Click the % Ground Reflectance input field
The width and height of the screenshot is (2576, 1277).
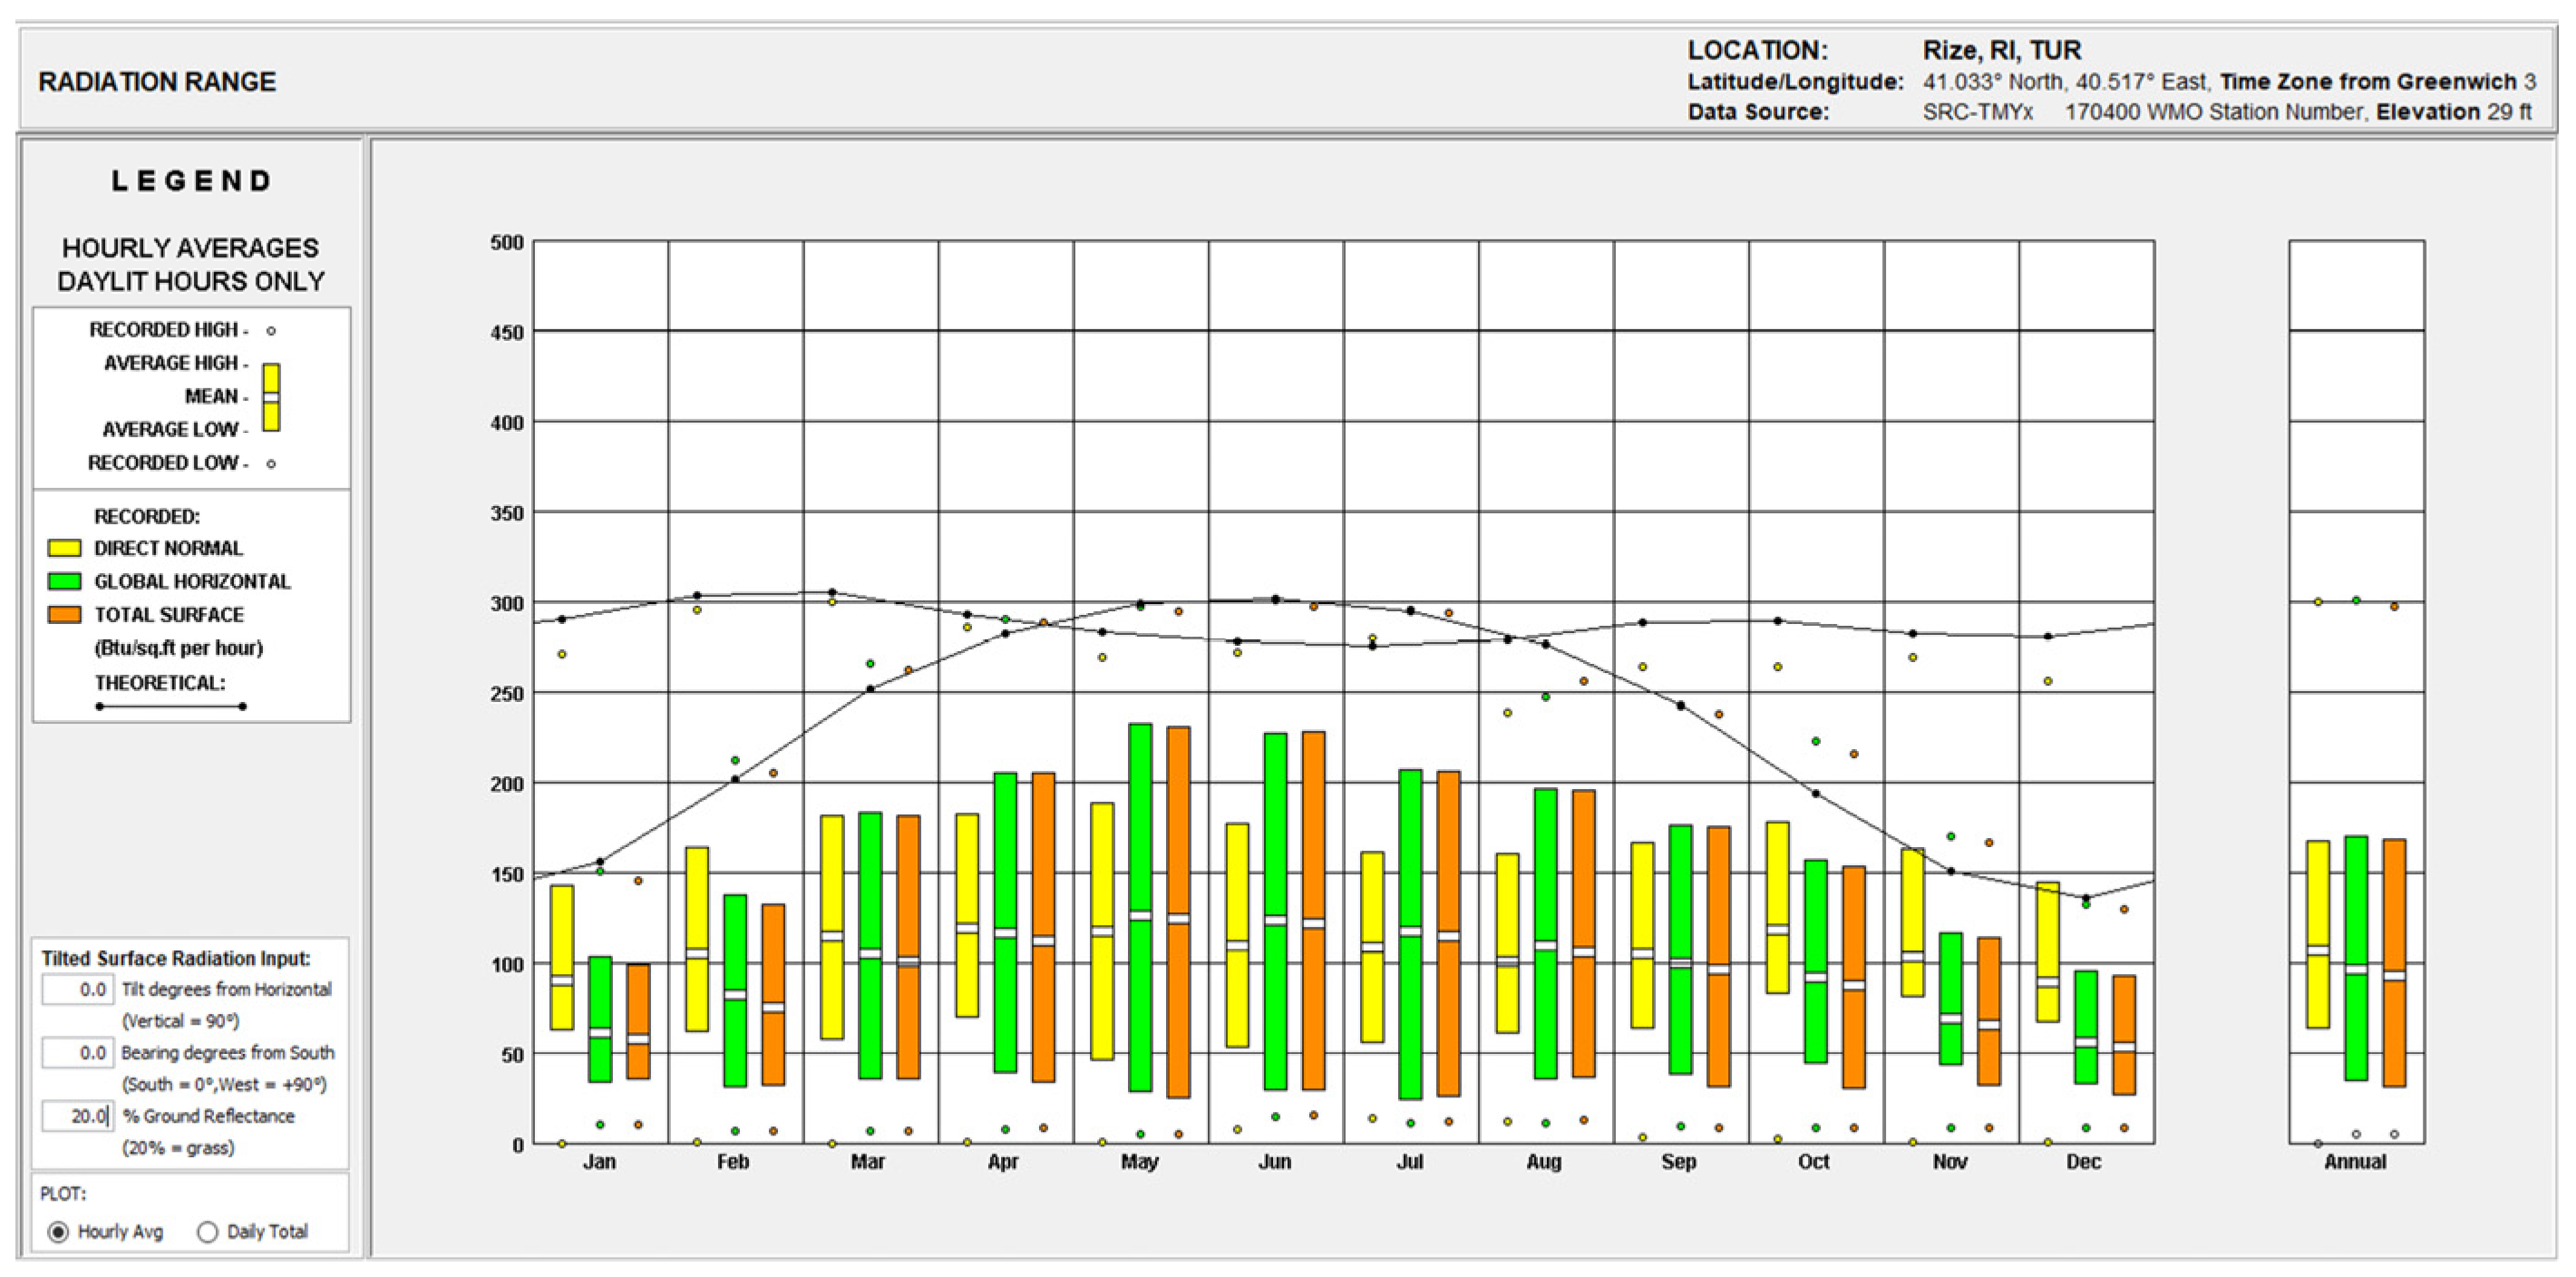pos(78,1115)
